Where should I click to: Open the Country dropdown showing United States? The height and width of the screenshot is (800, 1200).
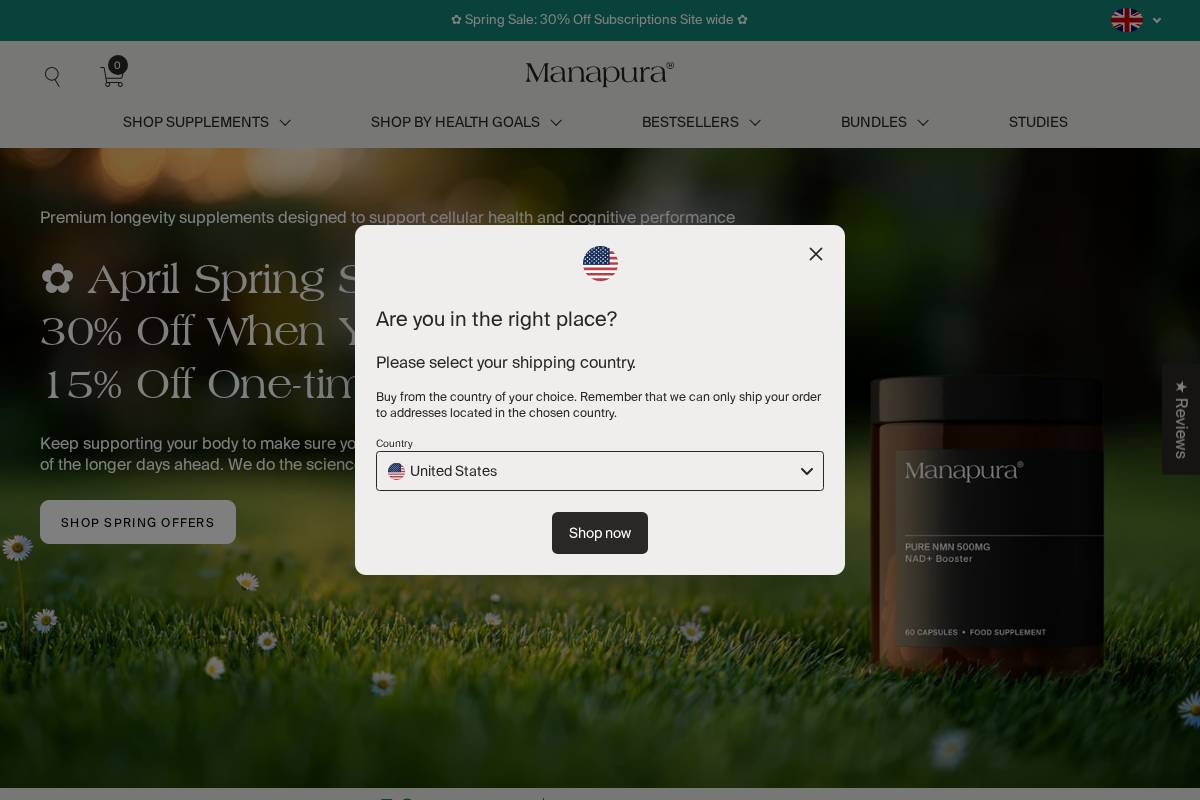pos(600,471)
